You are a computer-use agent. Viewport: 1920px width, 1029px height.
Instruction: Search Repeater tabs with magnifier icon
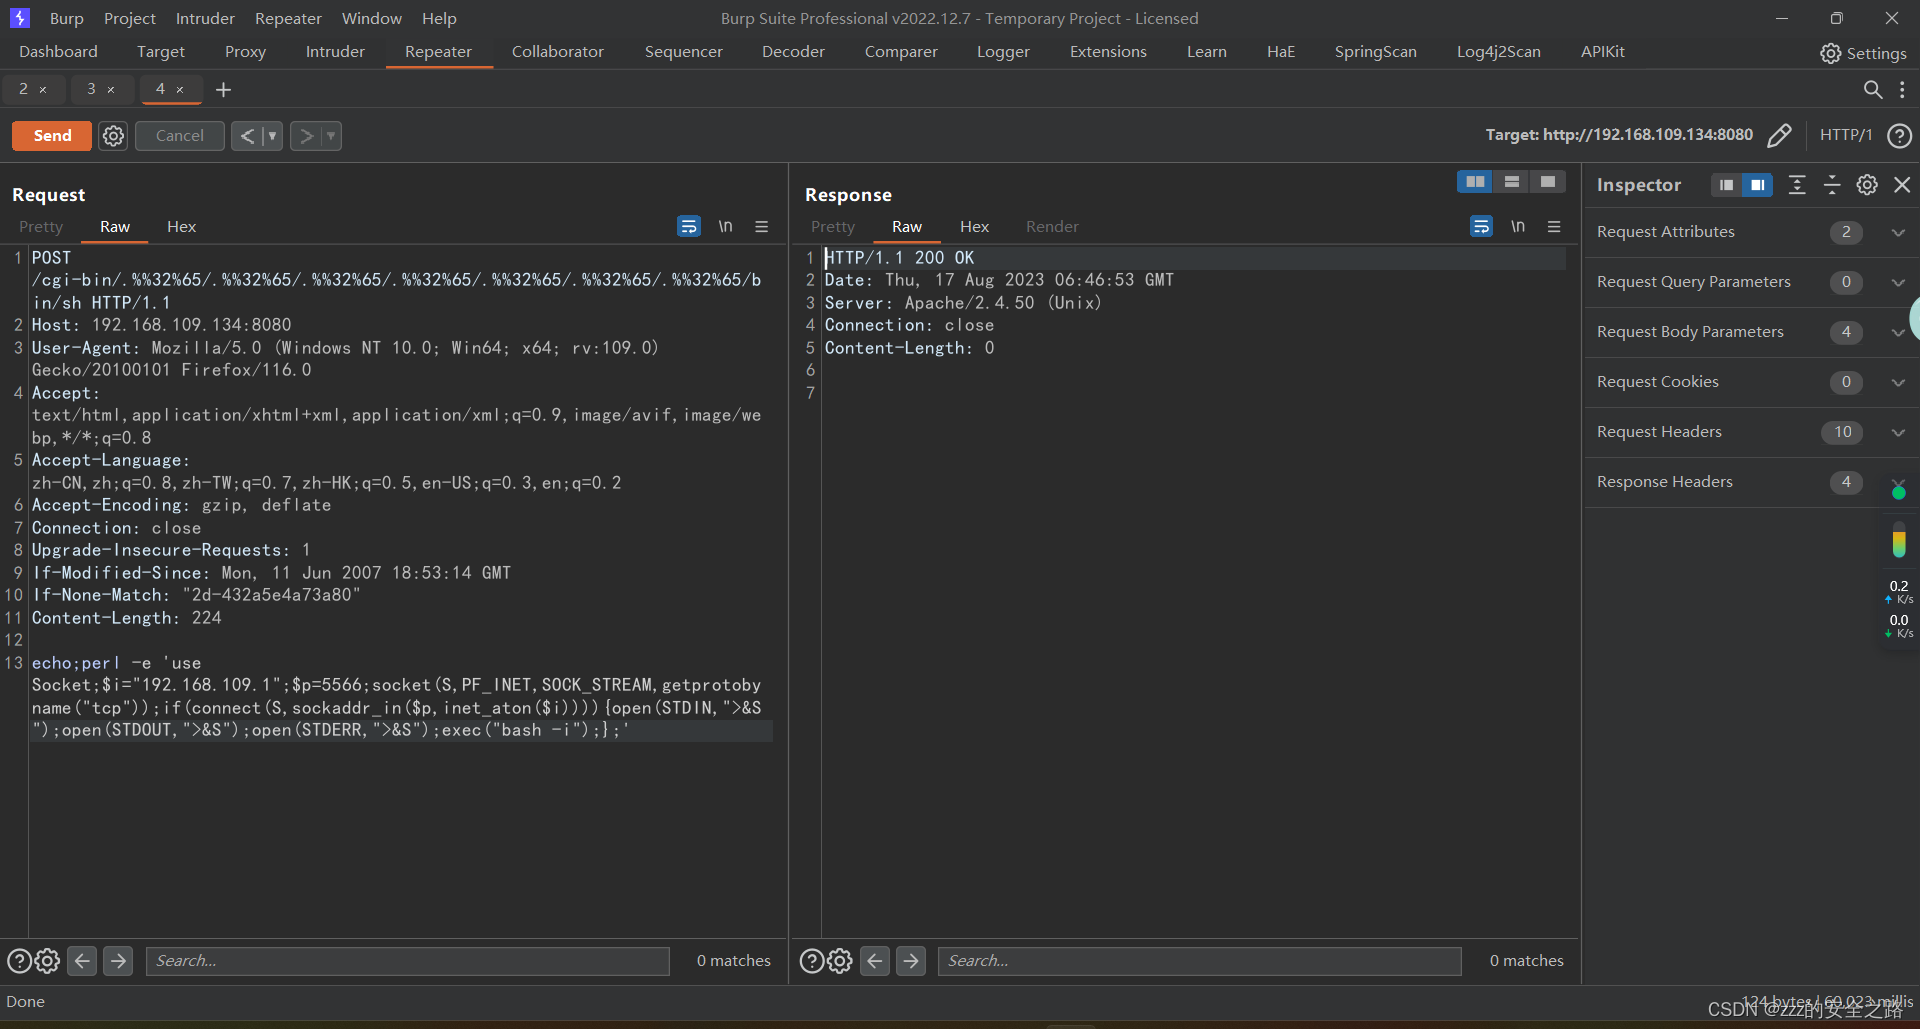[x=1872, y=89]
